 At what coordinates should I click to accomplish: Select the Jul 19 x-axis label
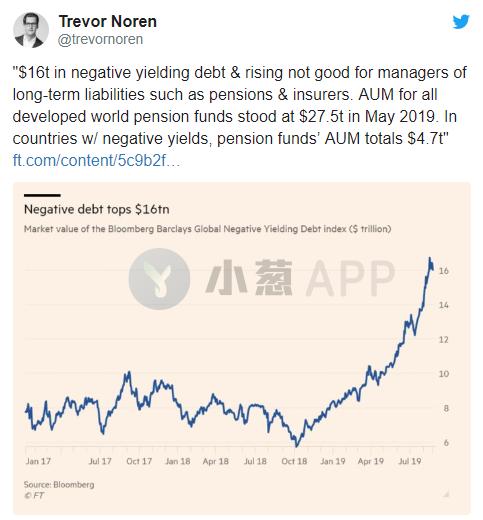pos(410,461)
